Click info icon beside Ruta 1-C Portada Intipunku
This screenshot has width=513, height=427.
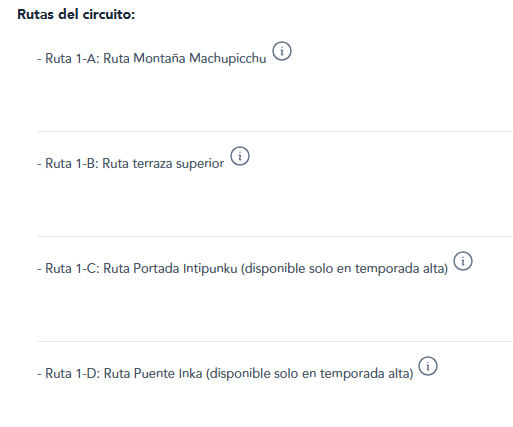point(463,261)
